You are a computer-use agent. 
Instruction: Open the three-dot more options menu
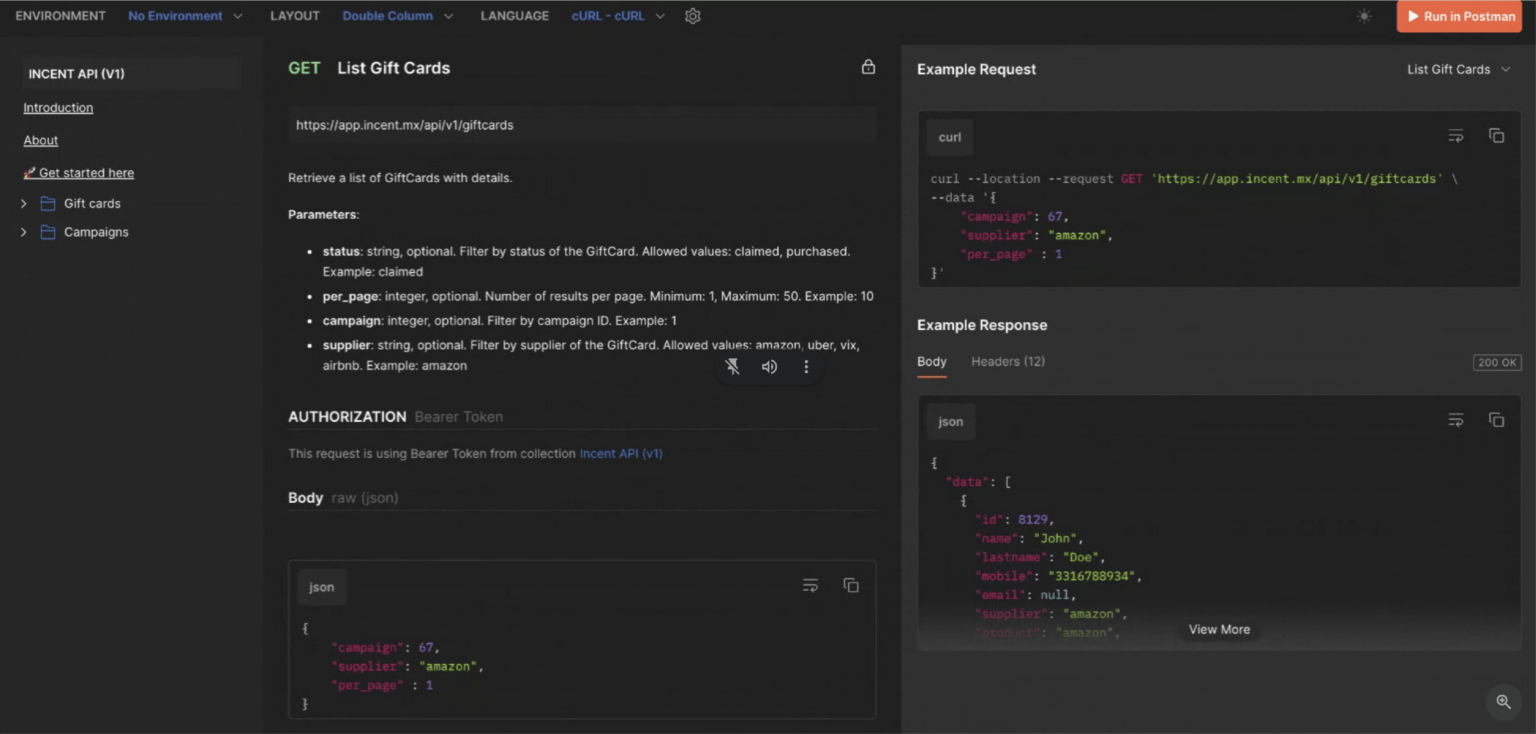[806, 367]
